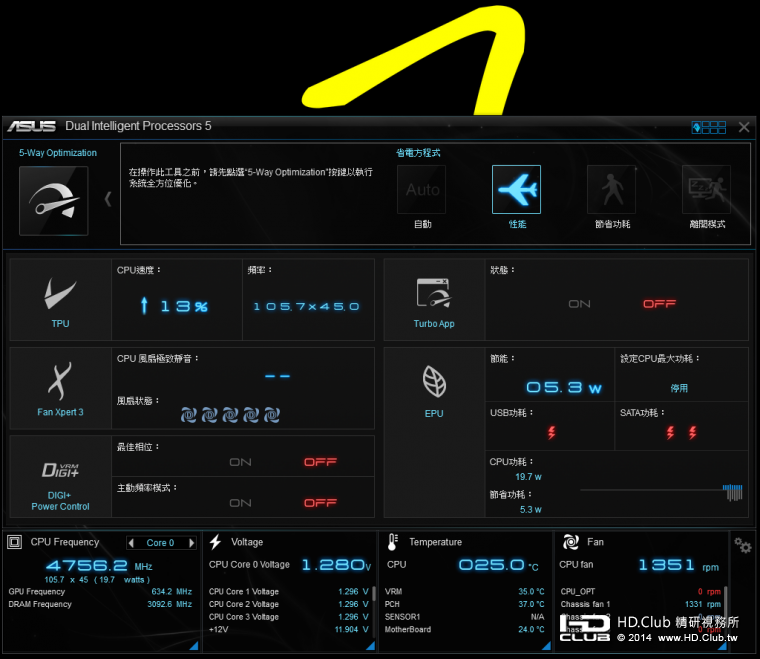Set active frequency mode to OFF
The width and height of the screenshot is (760, 659).
[320, 503]
